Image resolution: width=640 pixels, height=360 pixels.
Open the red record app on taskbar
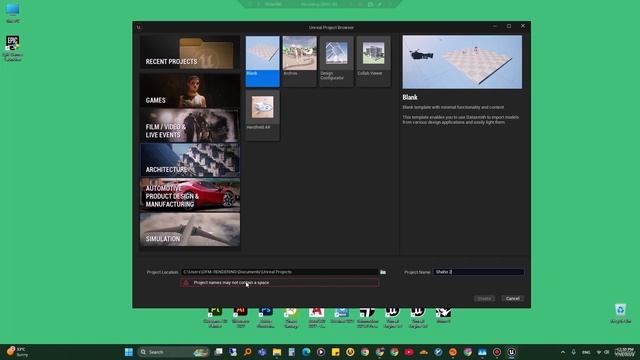pyautogui.click(x=497, y=352)
